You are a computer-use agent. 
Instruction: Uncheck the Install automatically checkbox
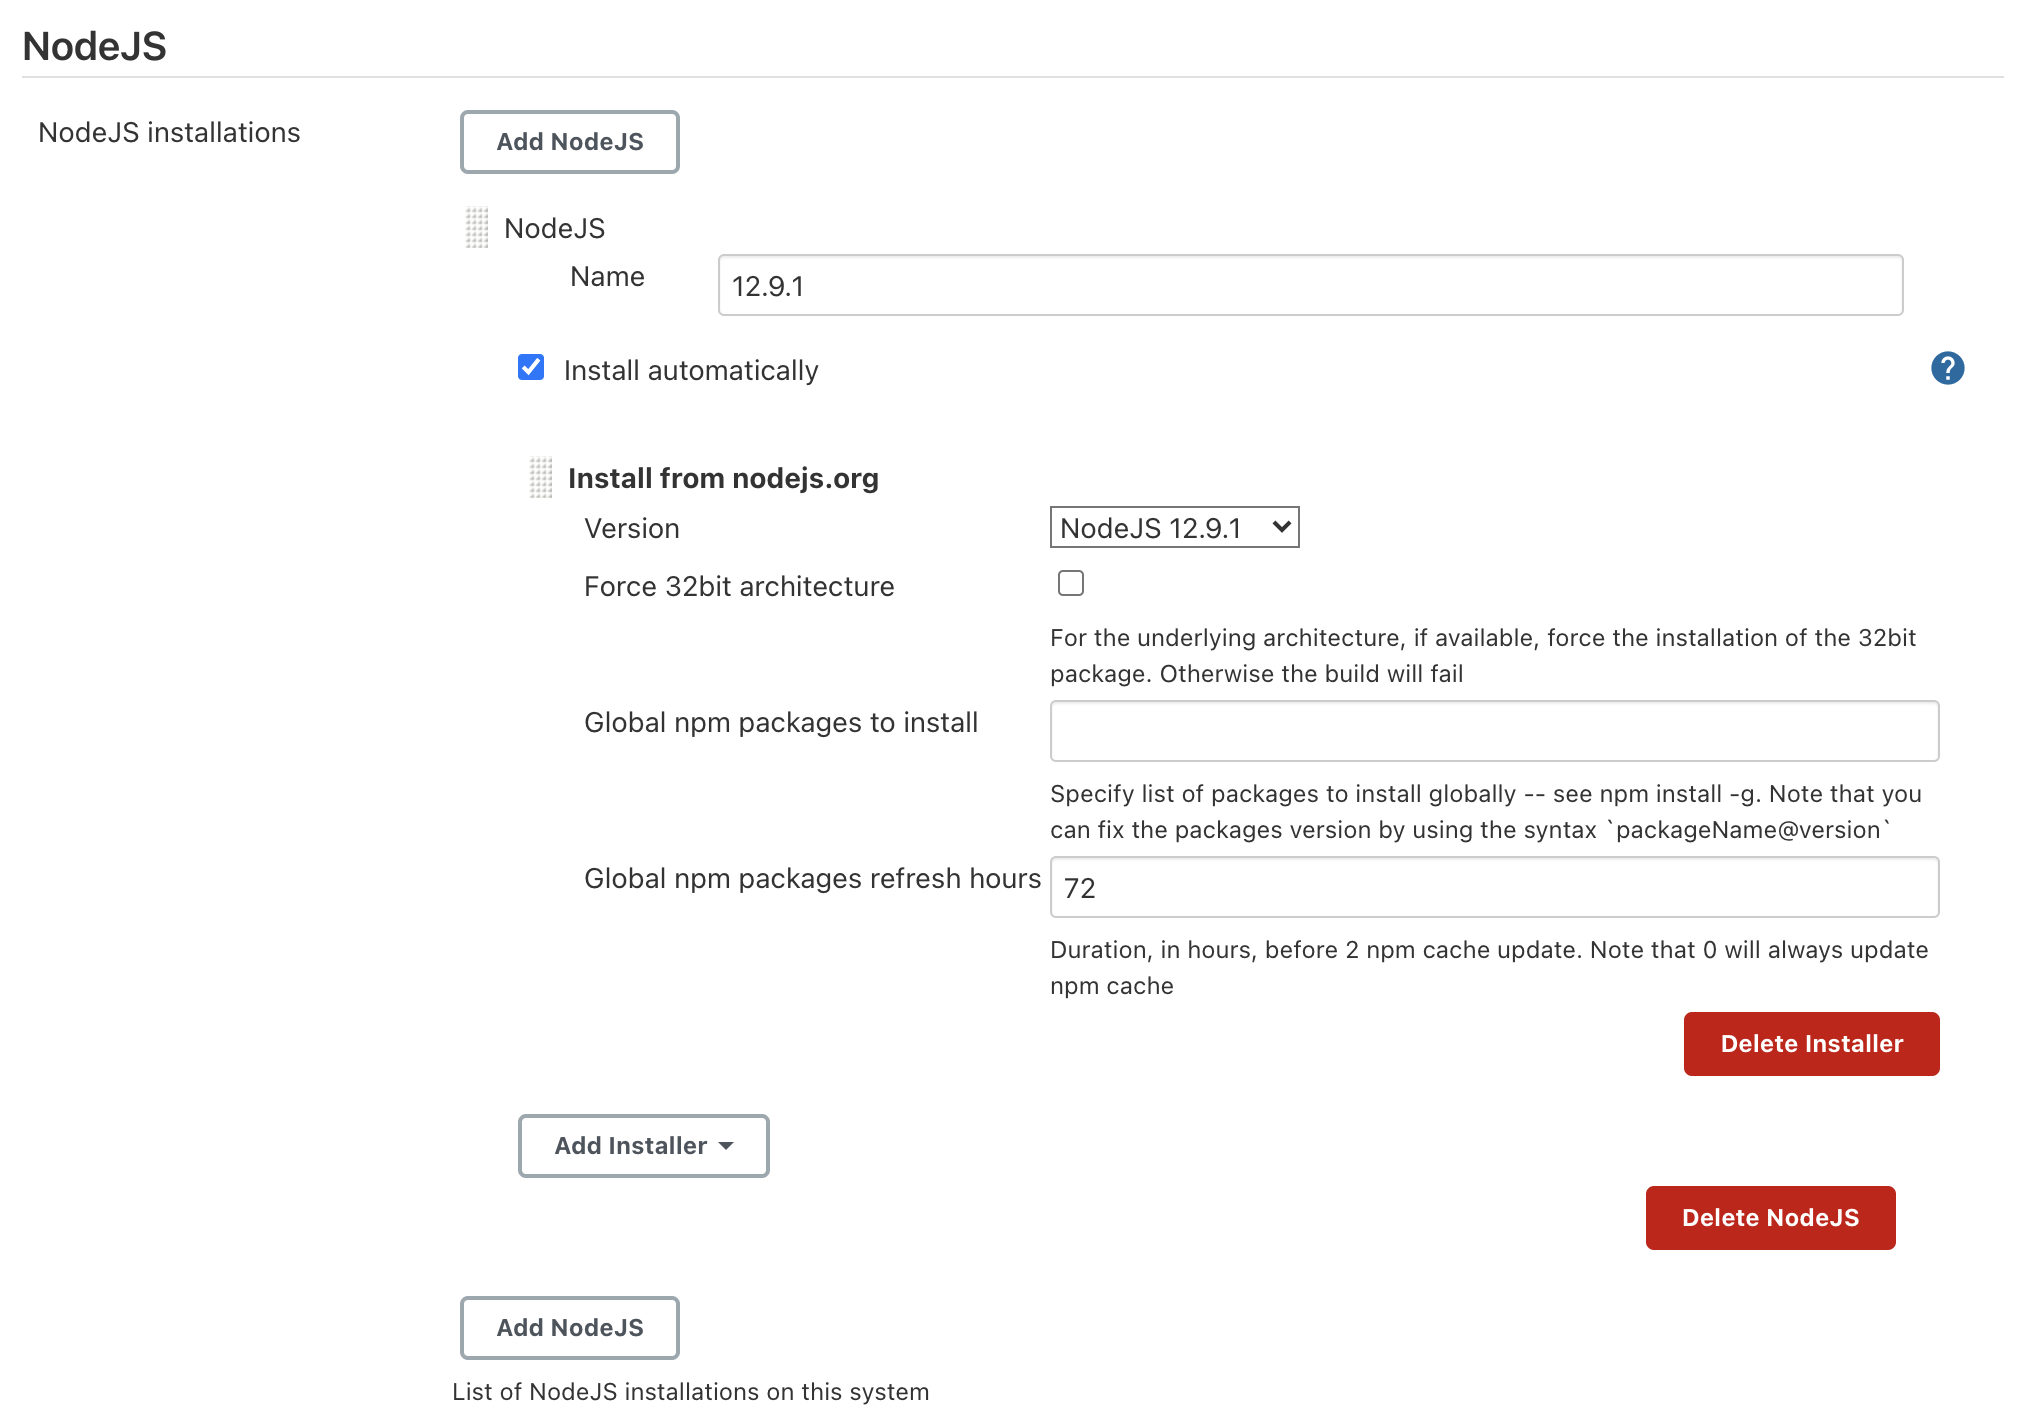coord(531,368)
